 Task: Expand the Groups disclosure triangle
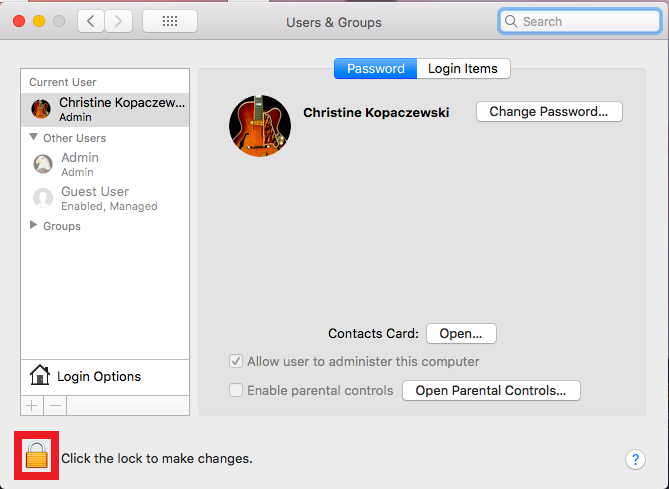(33, 225)
